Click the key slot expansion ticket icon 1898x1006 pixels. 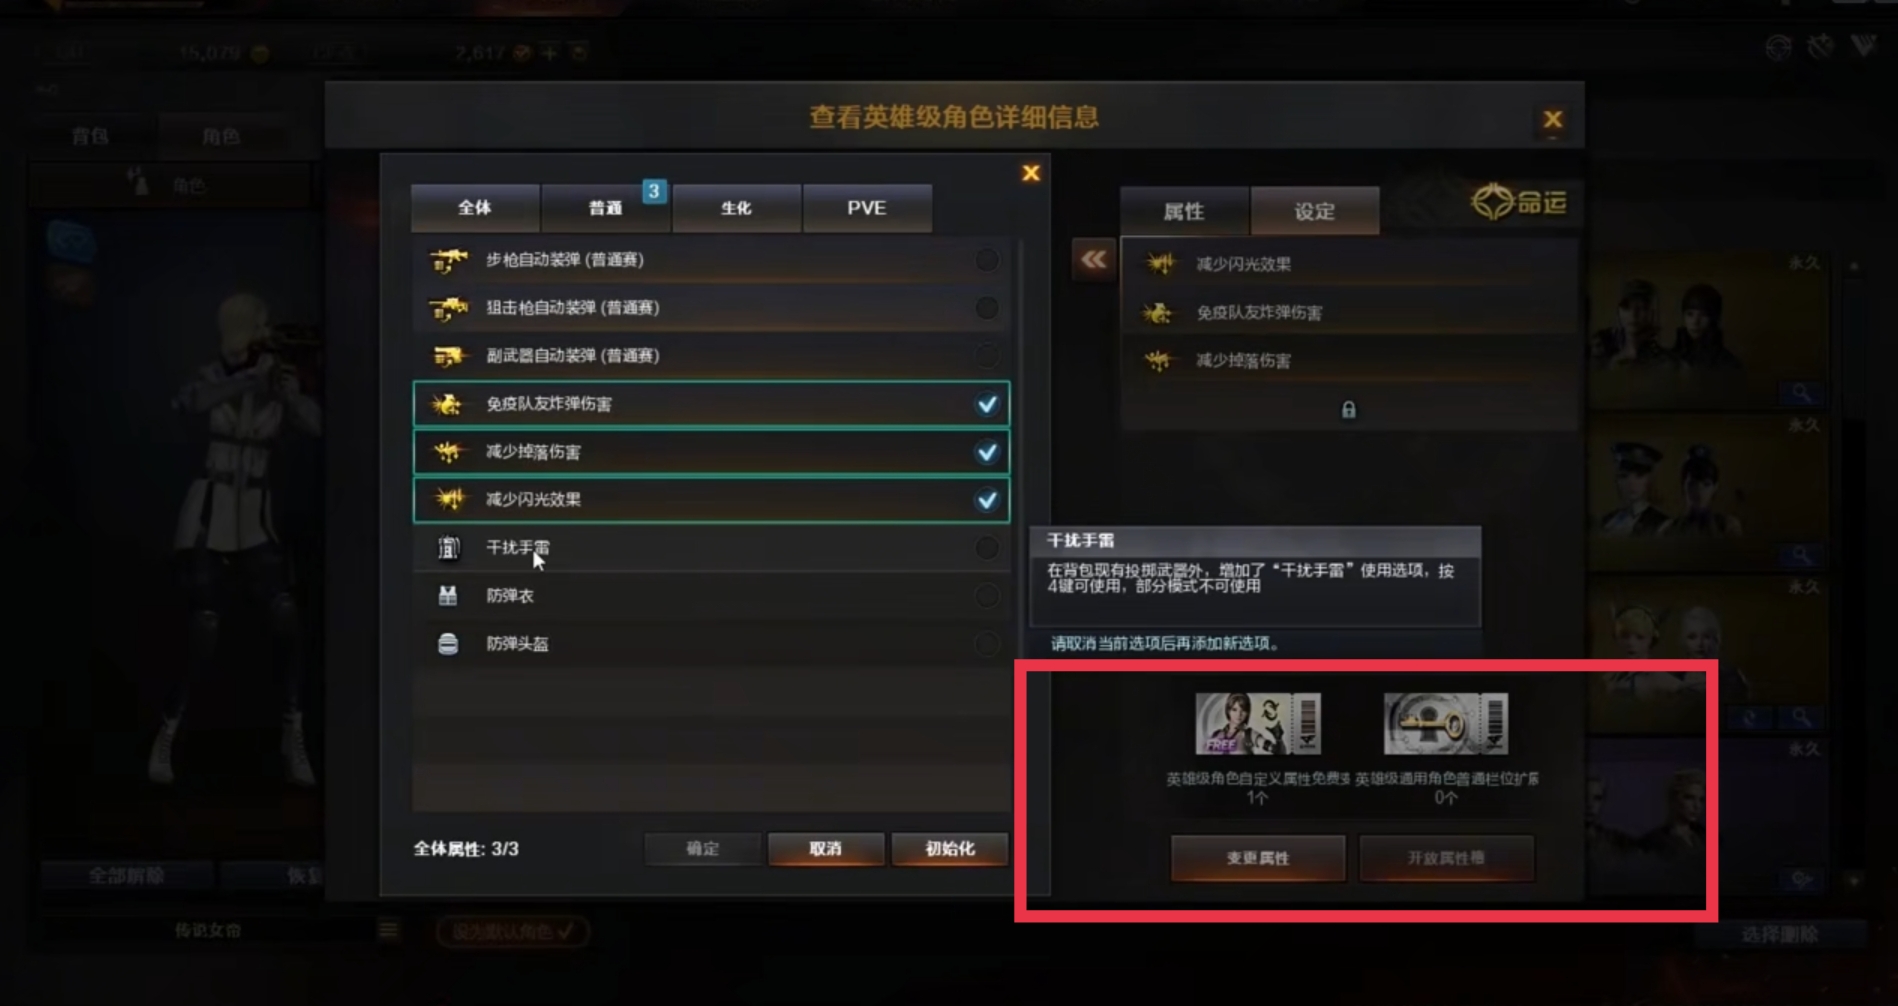(1445, 723)
